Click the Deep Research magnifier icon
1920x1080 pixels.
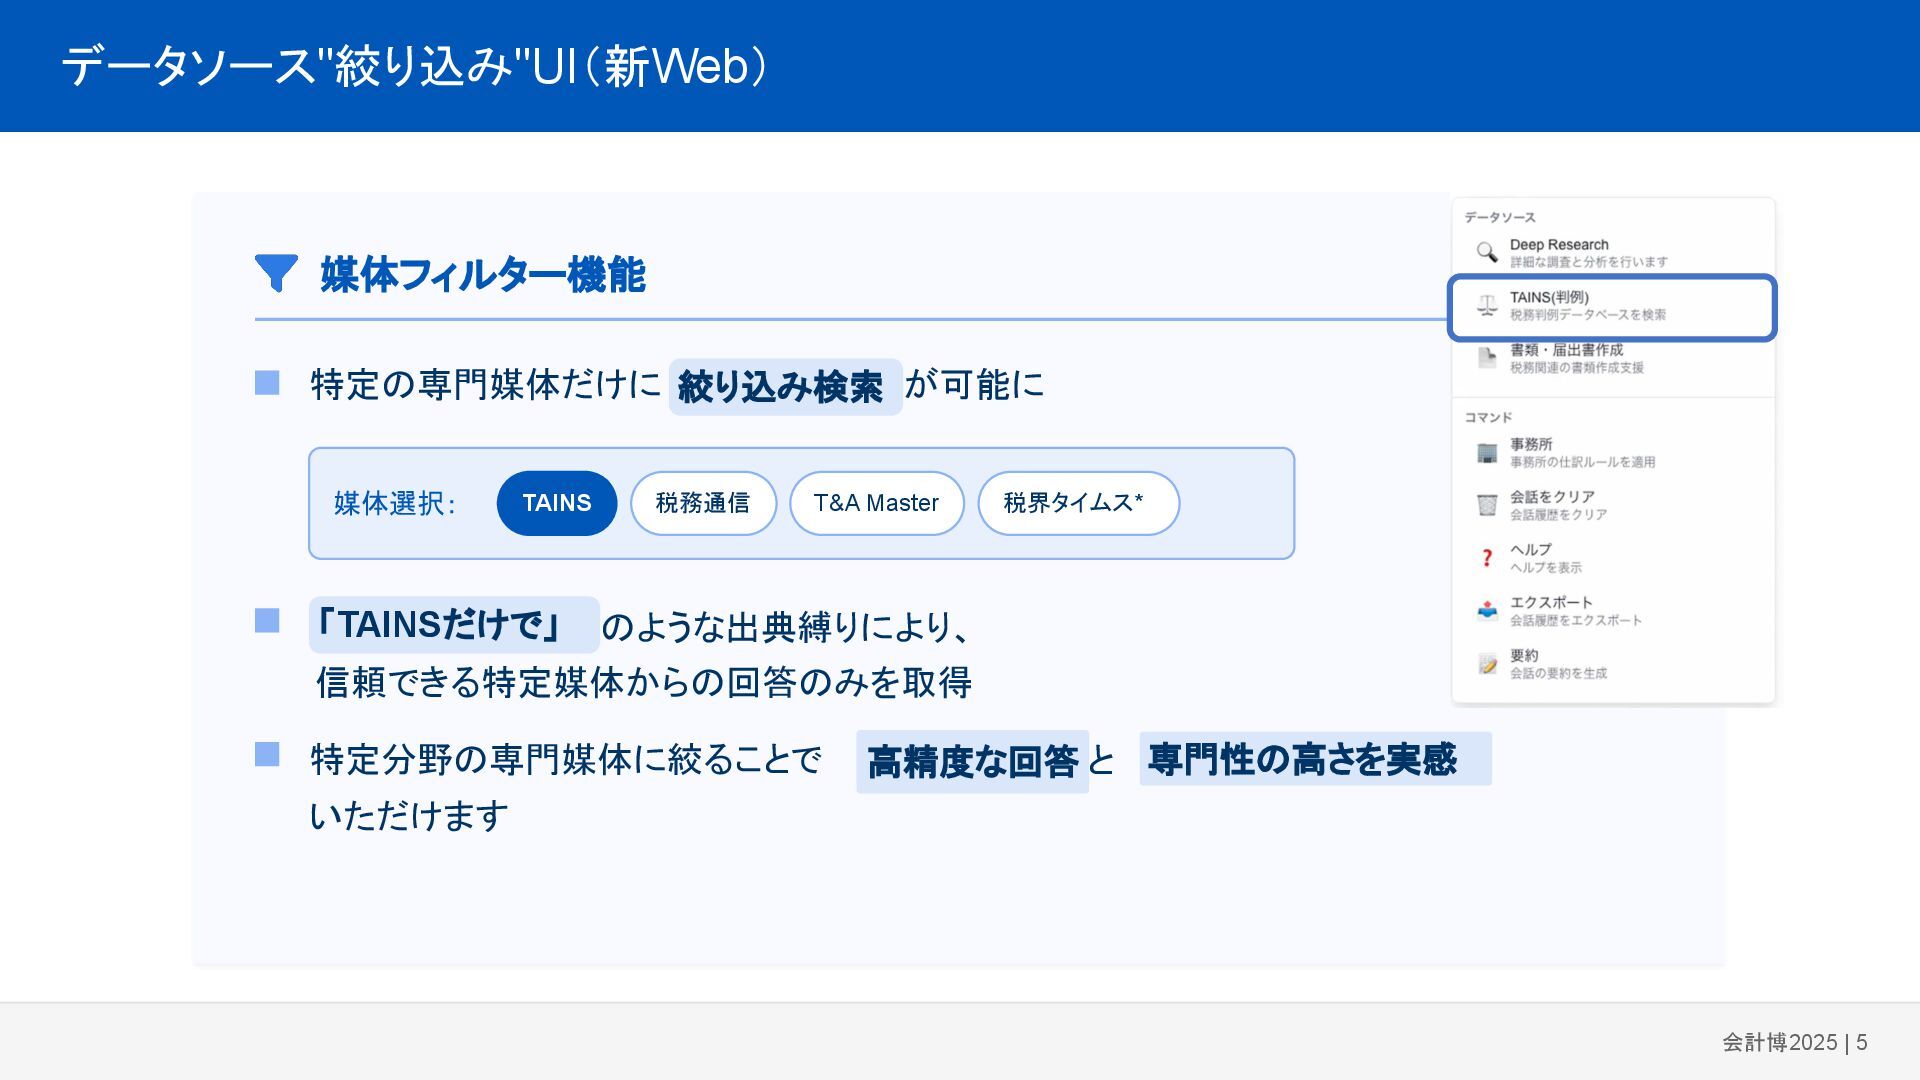(1487, 252)
